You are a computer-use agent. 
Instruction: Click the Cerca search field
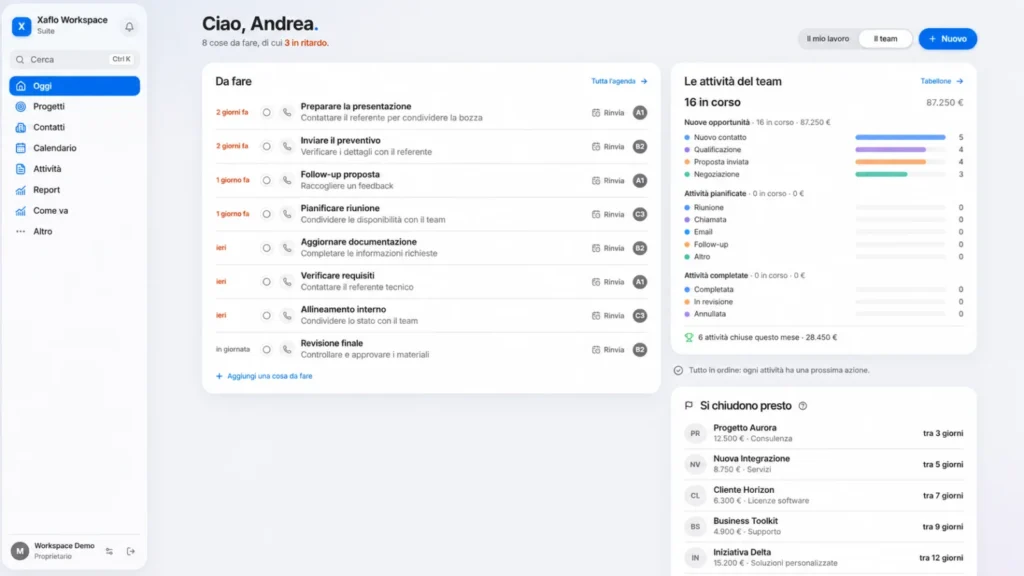coord(74,59)
